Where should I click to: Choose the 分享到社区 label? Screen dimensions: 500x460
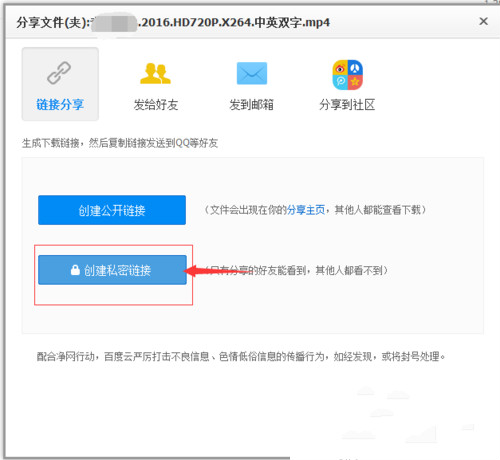[x=347, y=105]
